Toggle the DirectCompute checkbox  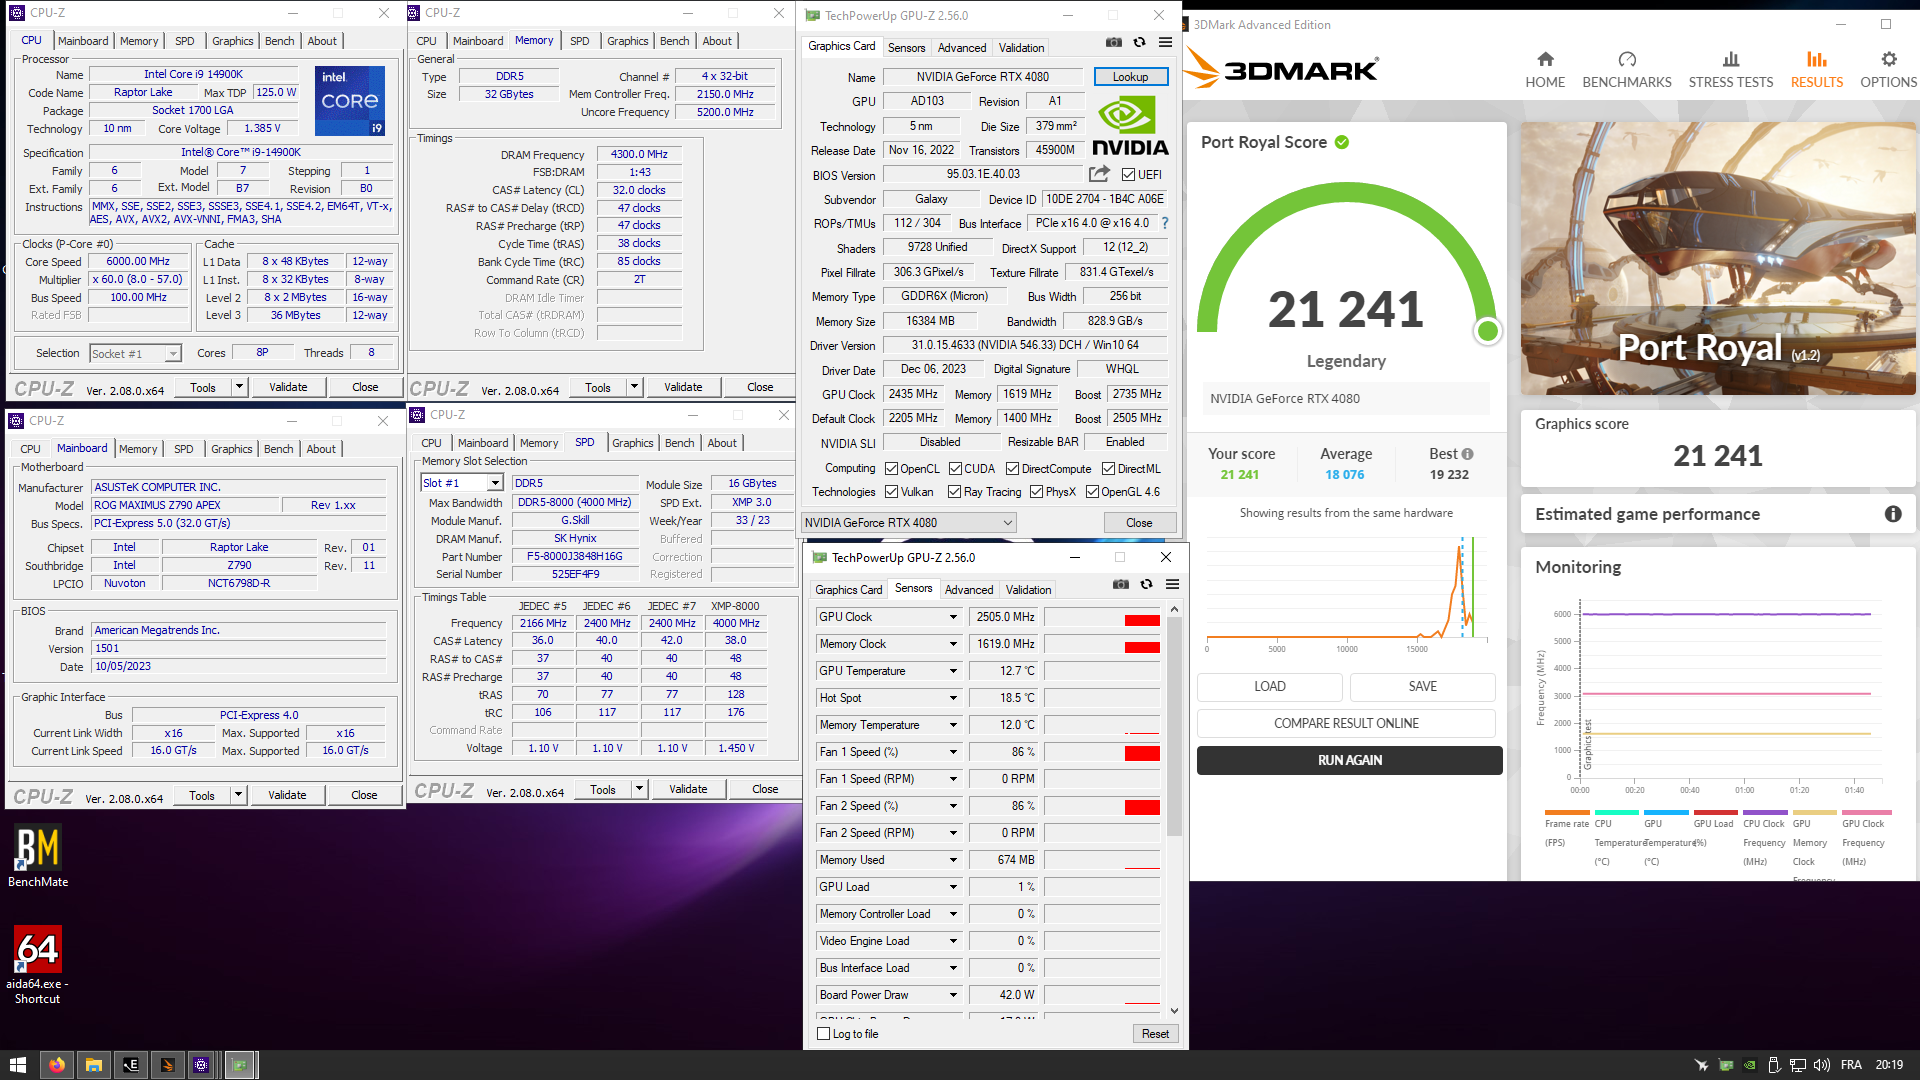click(x=1012, y=469)
